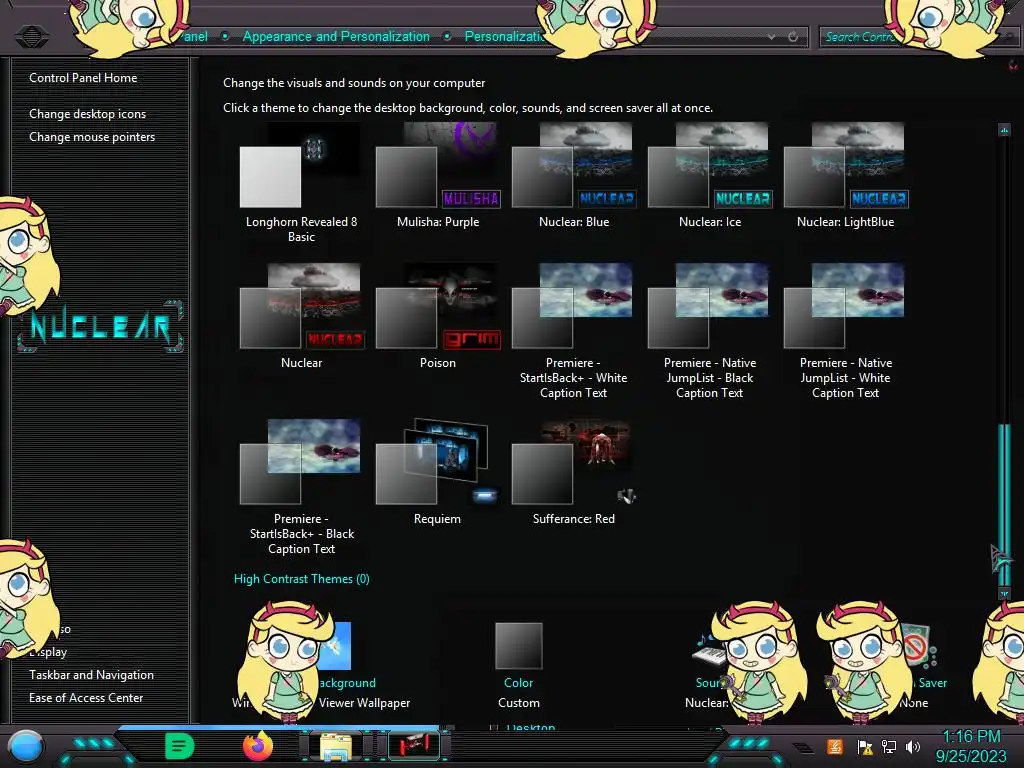Image resolution: width=1024 pixels, height=768 pixels.
Task: Click the High Contrast Themes heading
Action: tap(302, 579)
